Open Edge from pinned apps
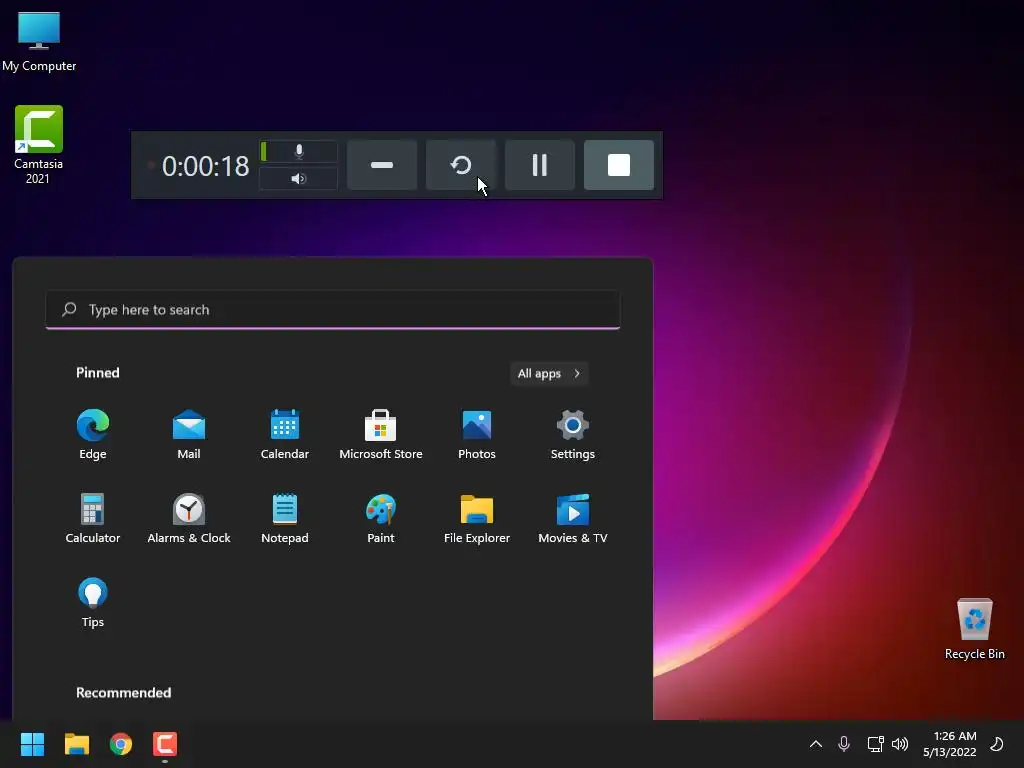 coord(93,434)
